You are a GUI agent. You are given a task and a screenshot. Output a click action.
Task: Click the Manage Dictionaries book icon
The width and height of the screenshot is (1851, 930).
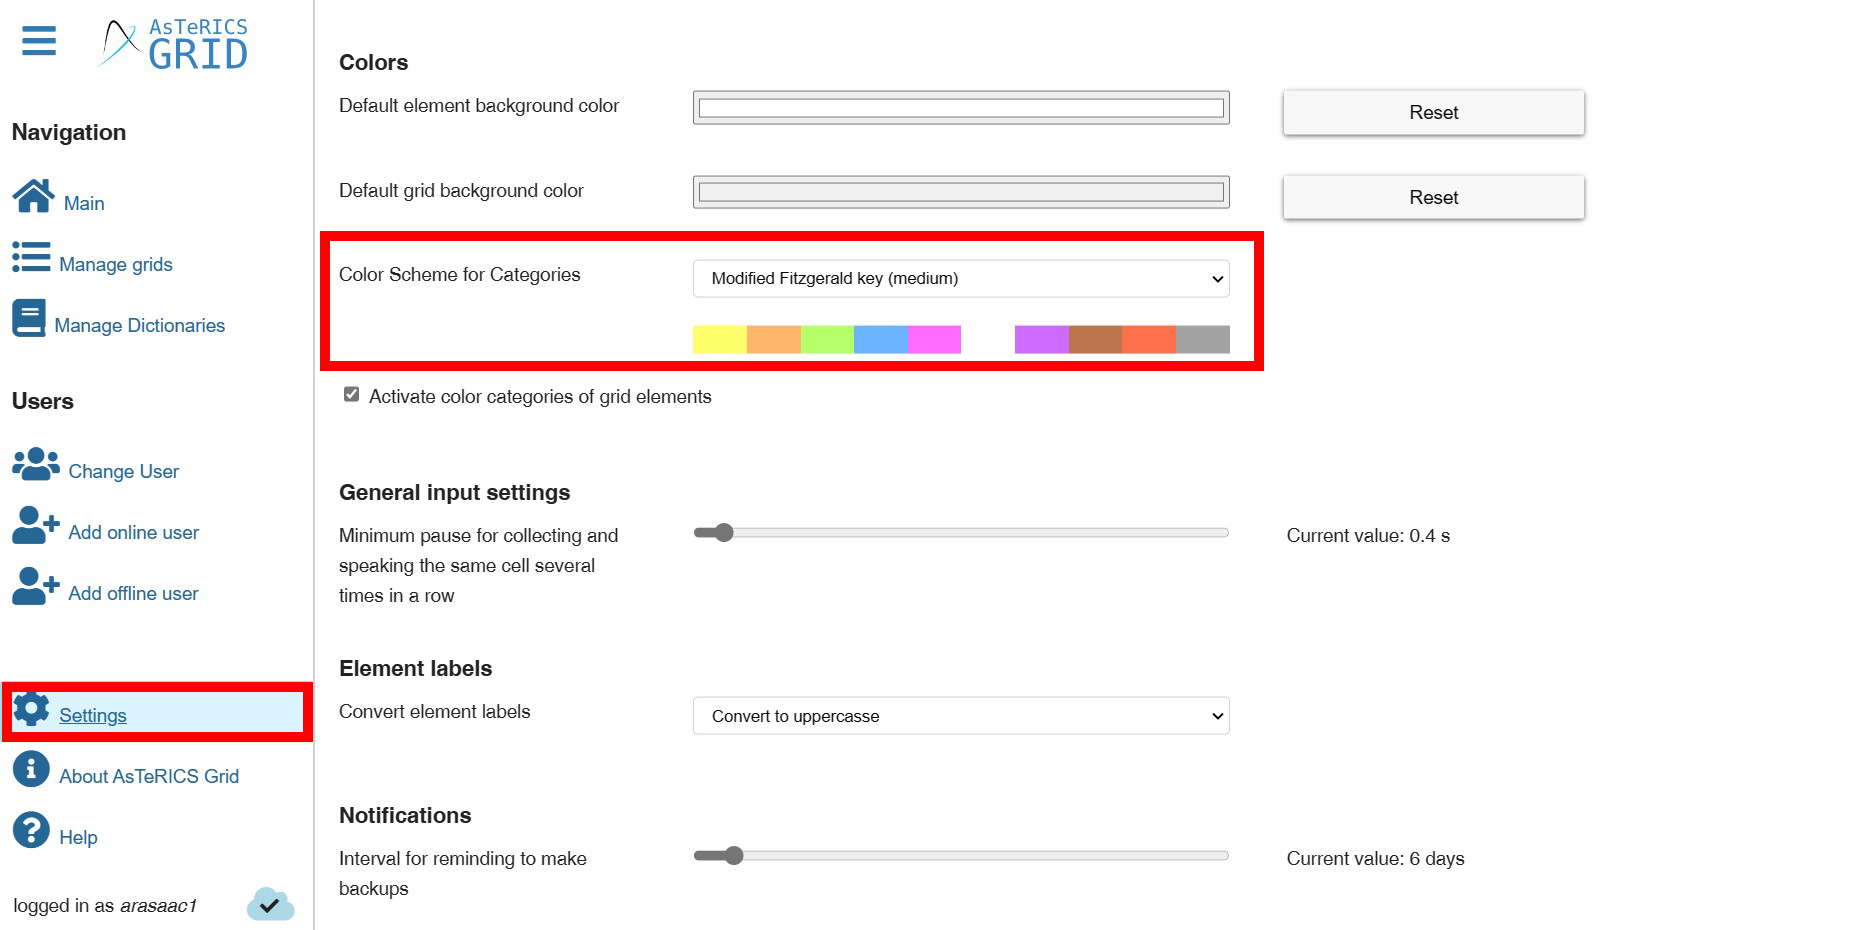[29, 318]
